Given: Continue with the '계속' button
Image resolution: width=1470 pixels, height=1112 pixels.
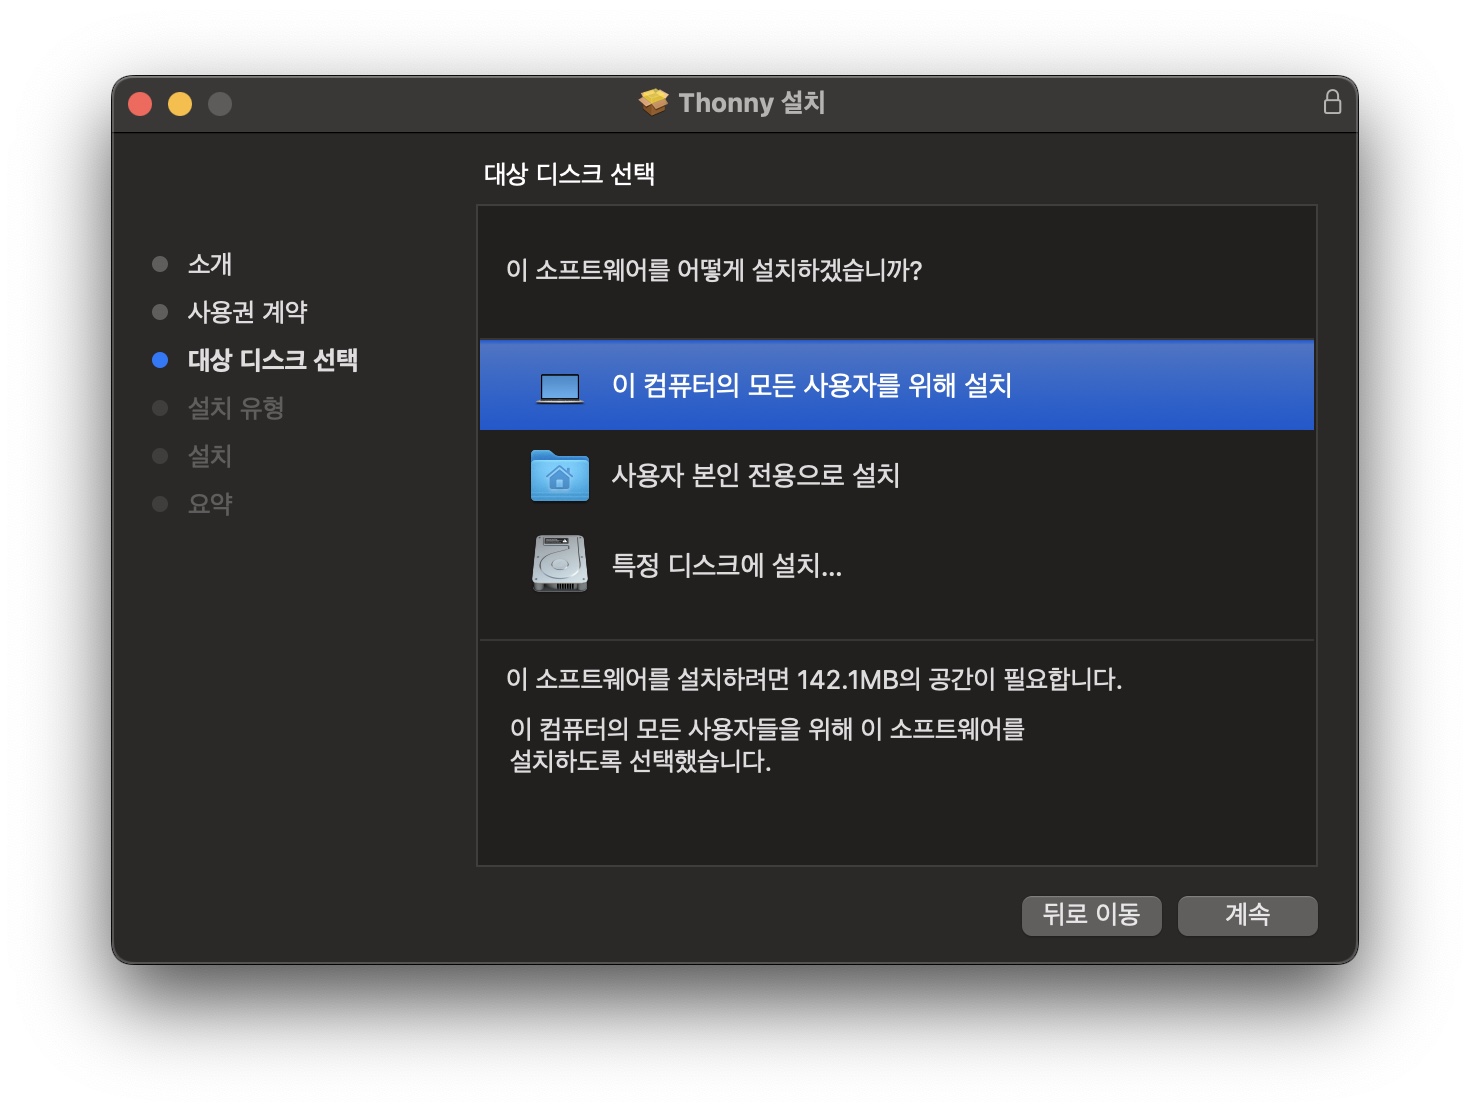Looking at the screenshot, I should (x=1248, y=915).
